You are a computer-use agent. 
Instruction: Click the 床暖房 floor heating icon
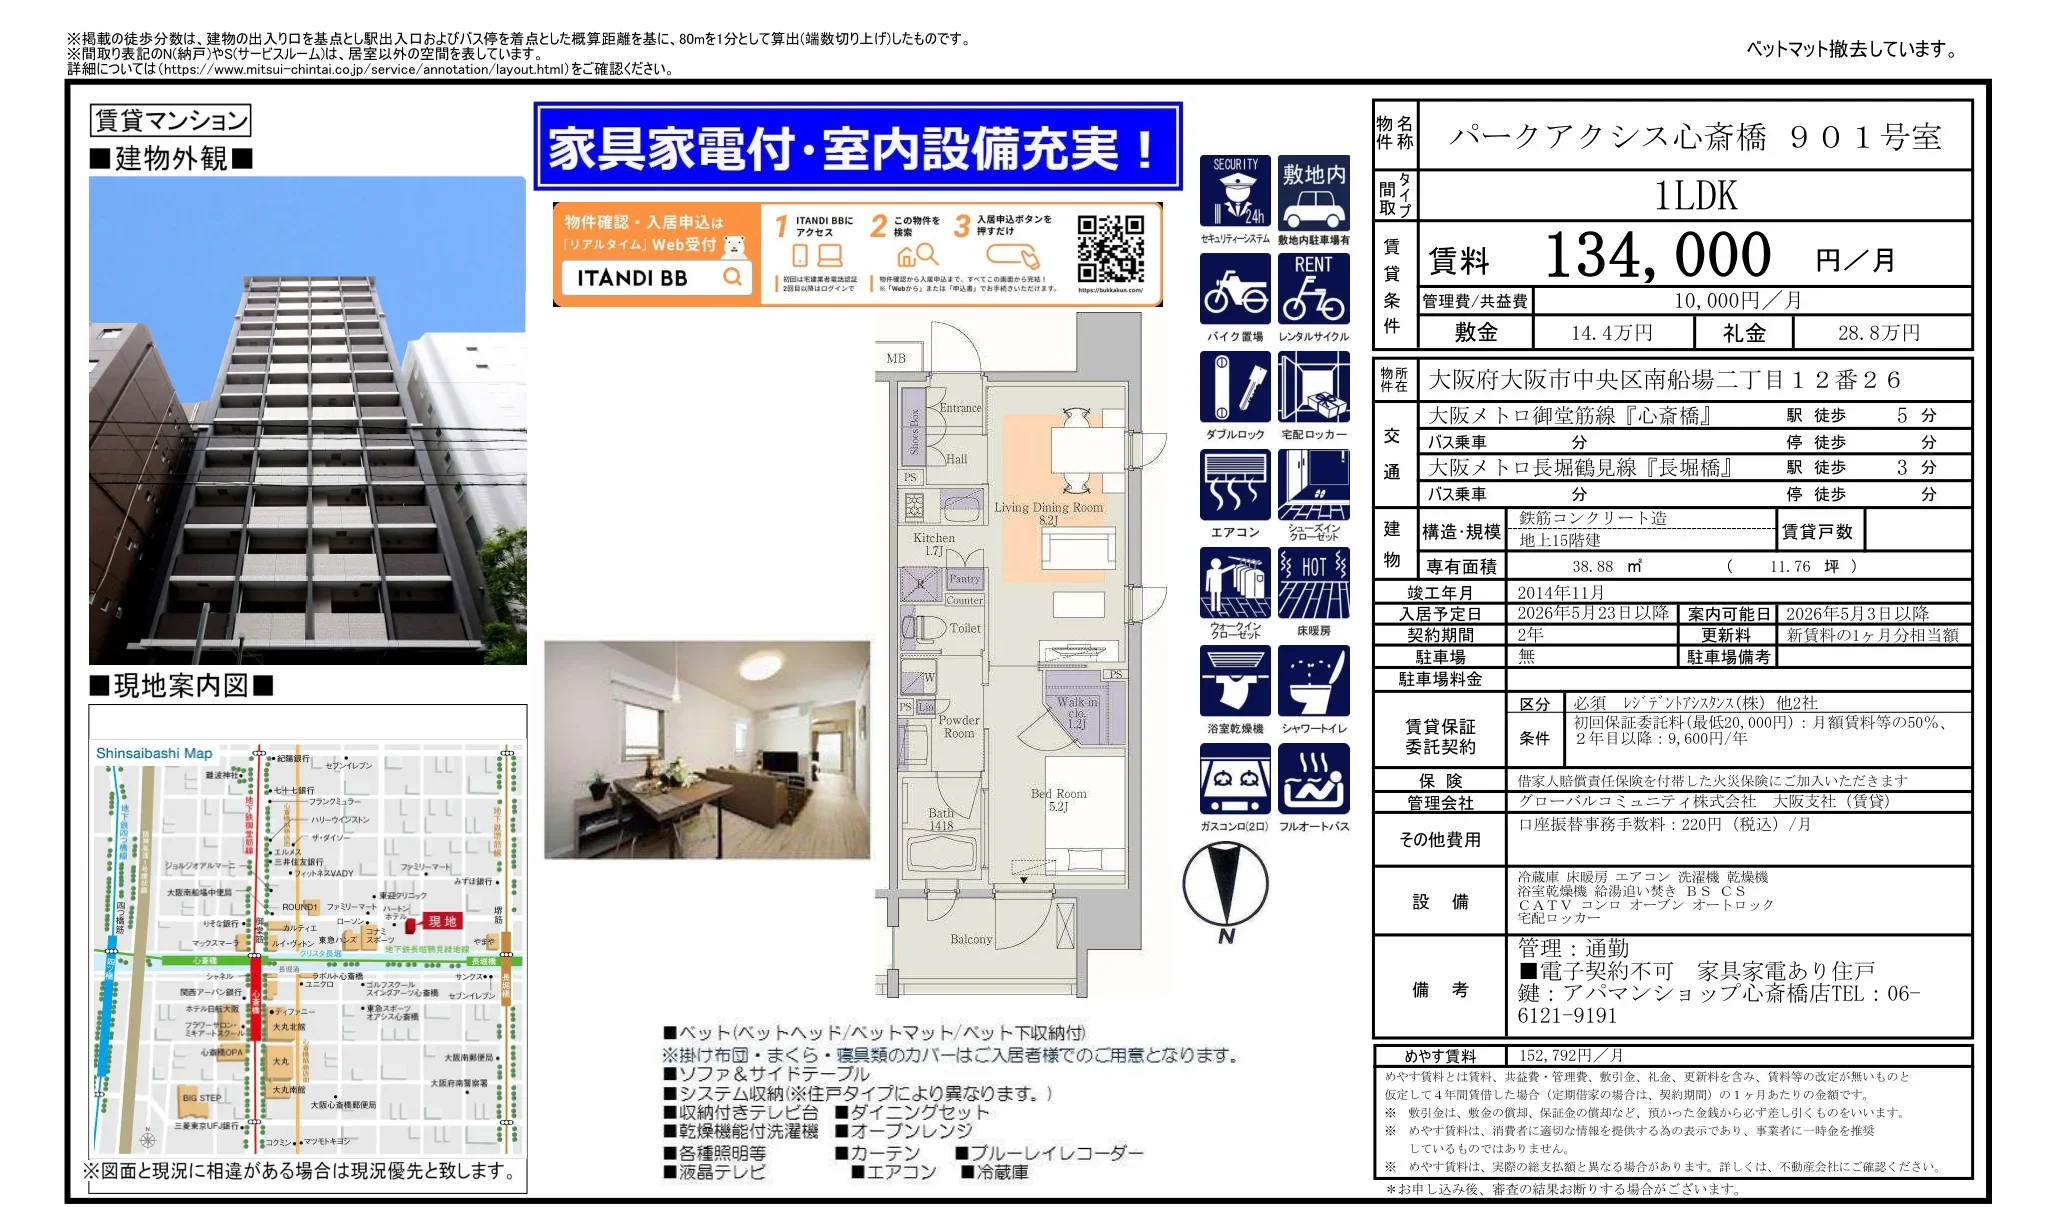1311,582
